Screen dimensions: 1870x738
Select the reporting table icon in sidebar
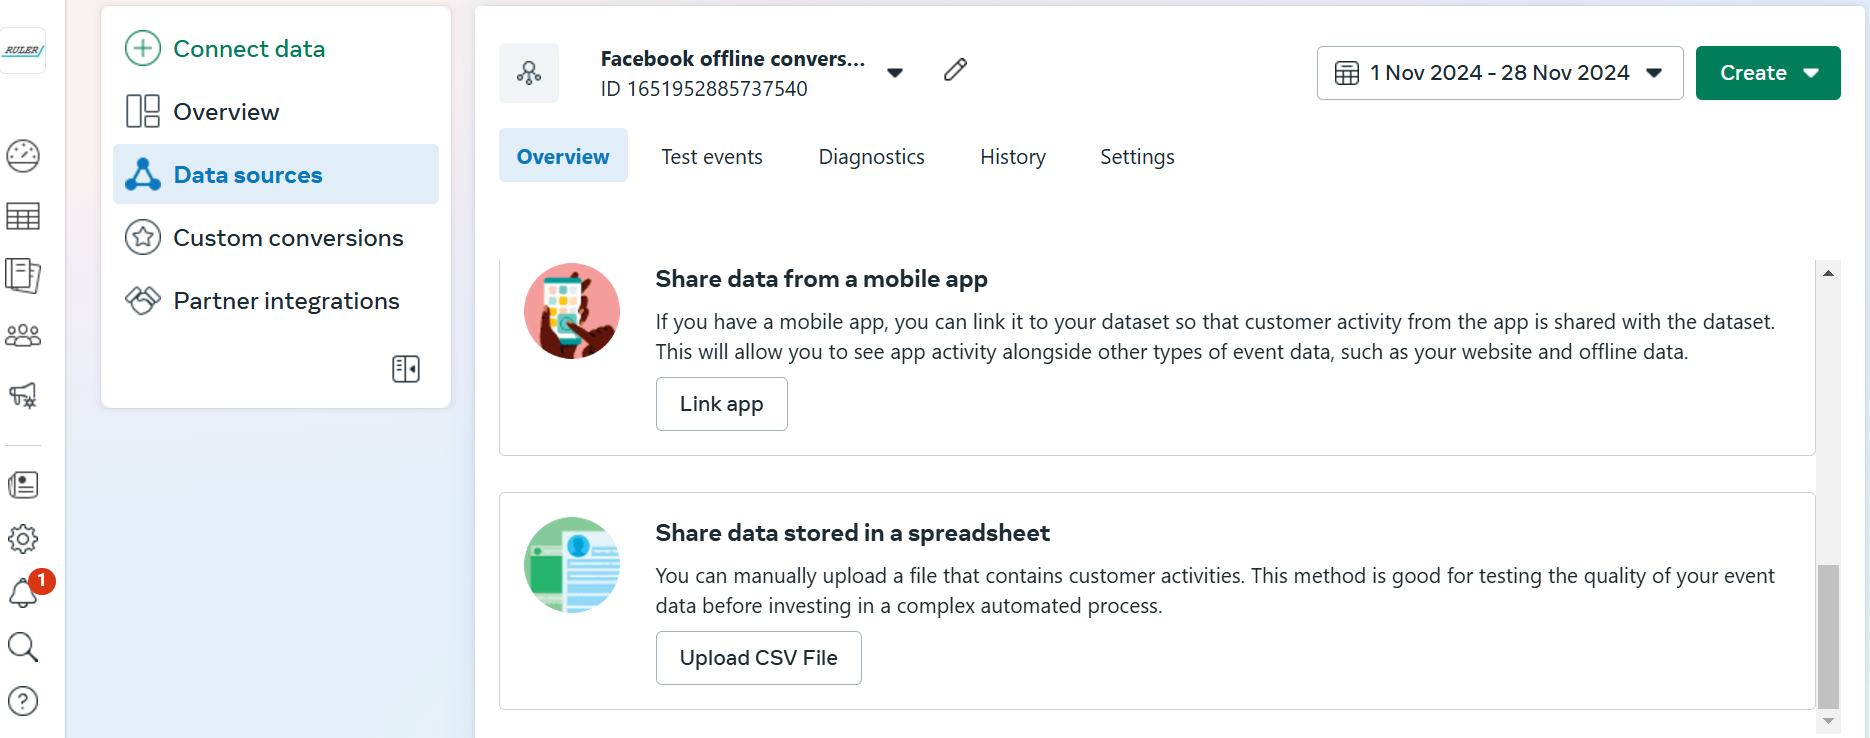23,216
